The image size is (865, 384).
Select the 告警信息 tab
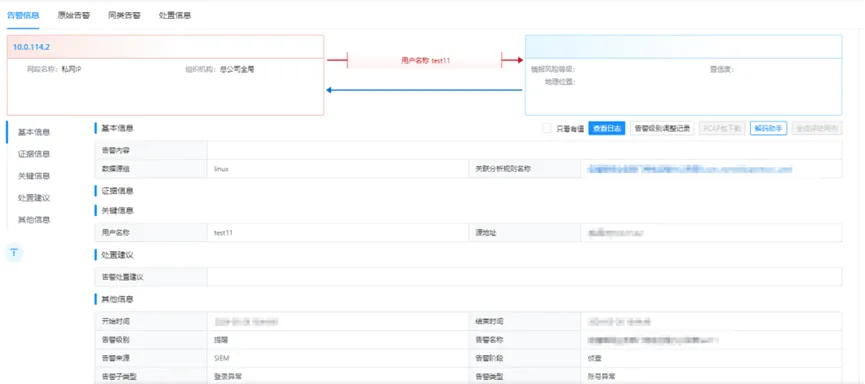(x=23, y=15)
